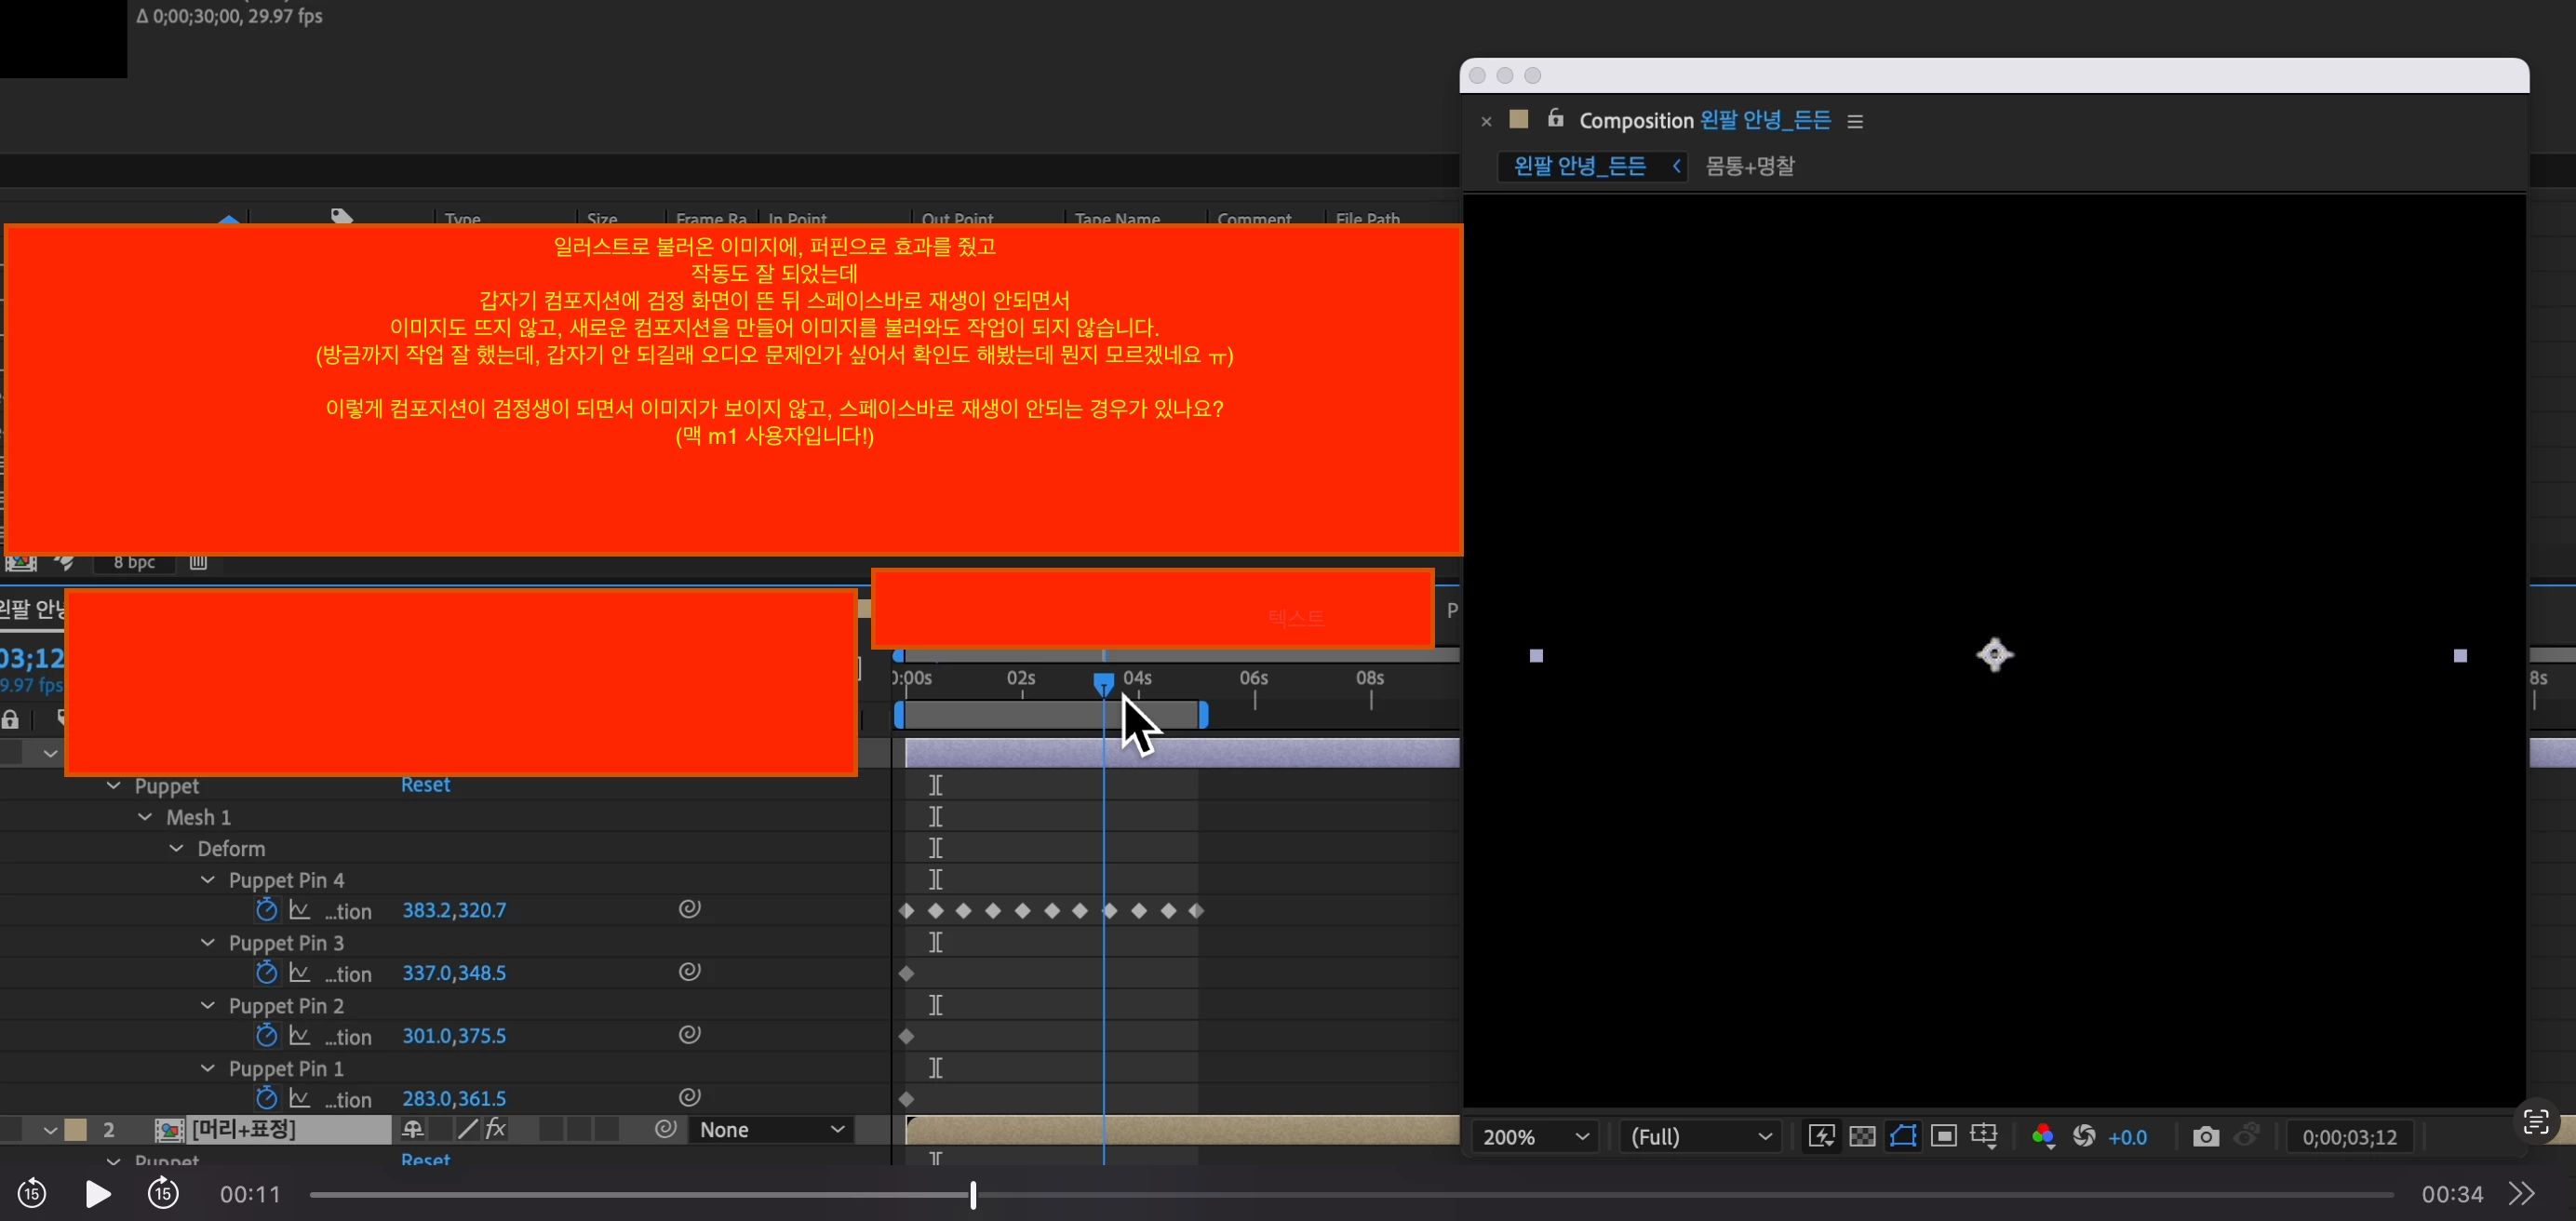The height and width of the screenshot is (1221, 2576).
Task: Switch to the 몸통+명찰 composition tab
Action: [x=1749, y=166]
